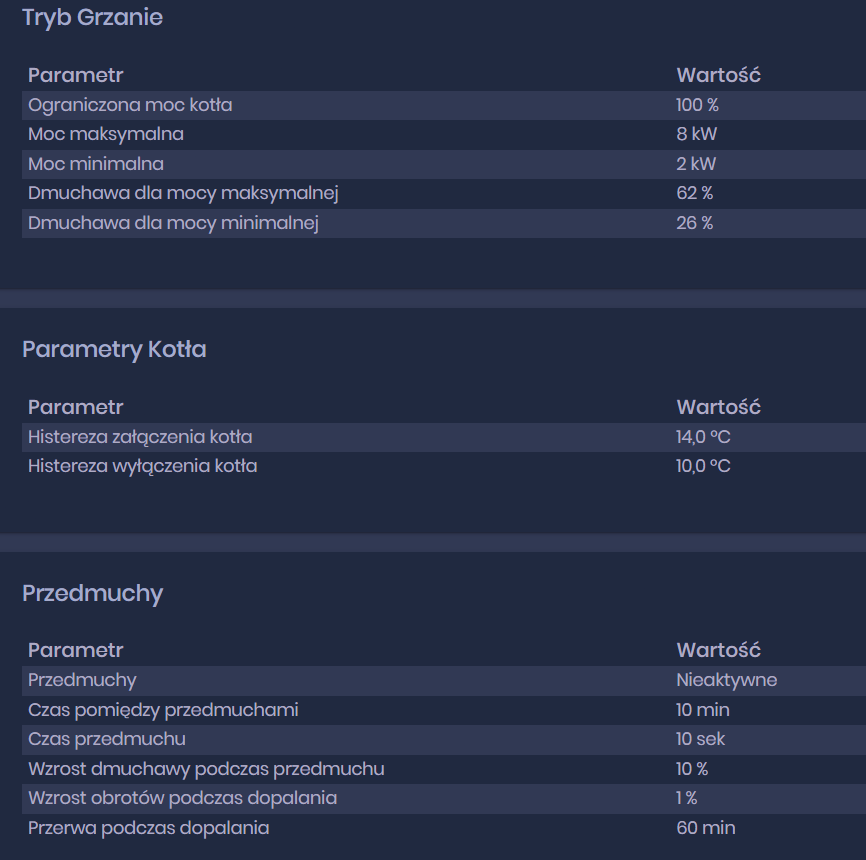
Task: Click the 8 kW maximum power value
Action: point(696,134)
